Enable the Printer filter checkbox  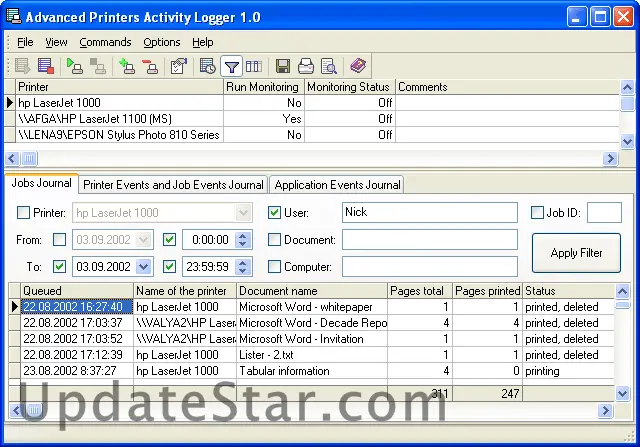(23, 212)
